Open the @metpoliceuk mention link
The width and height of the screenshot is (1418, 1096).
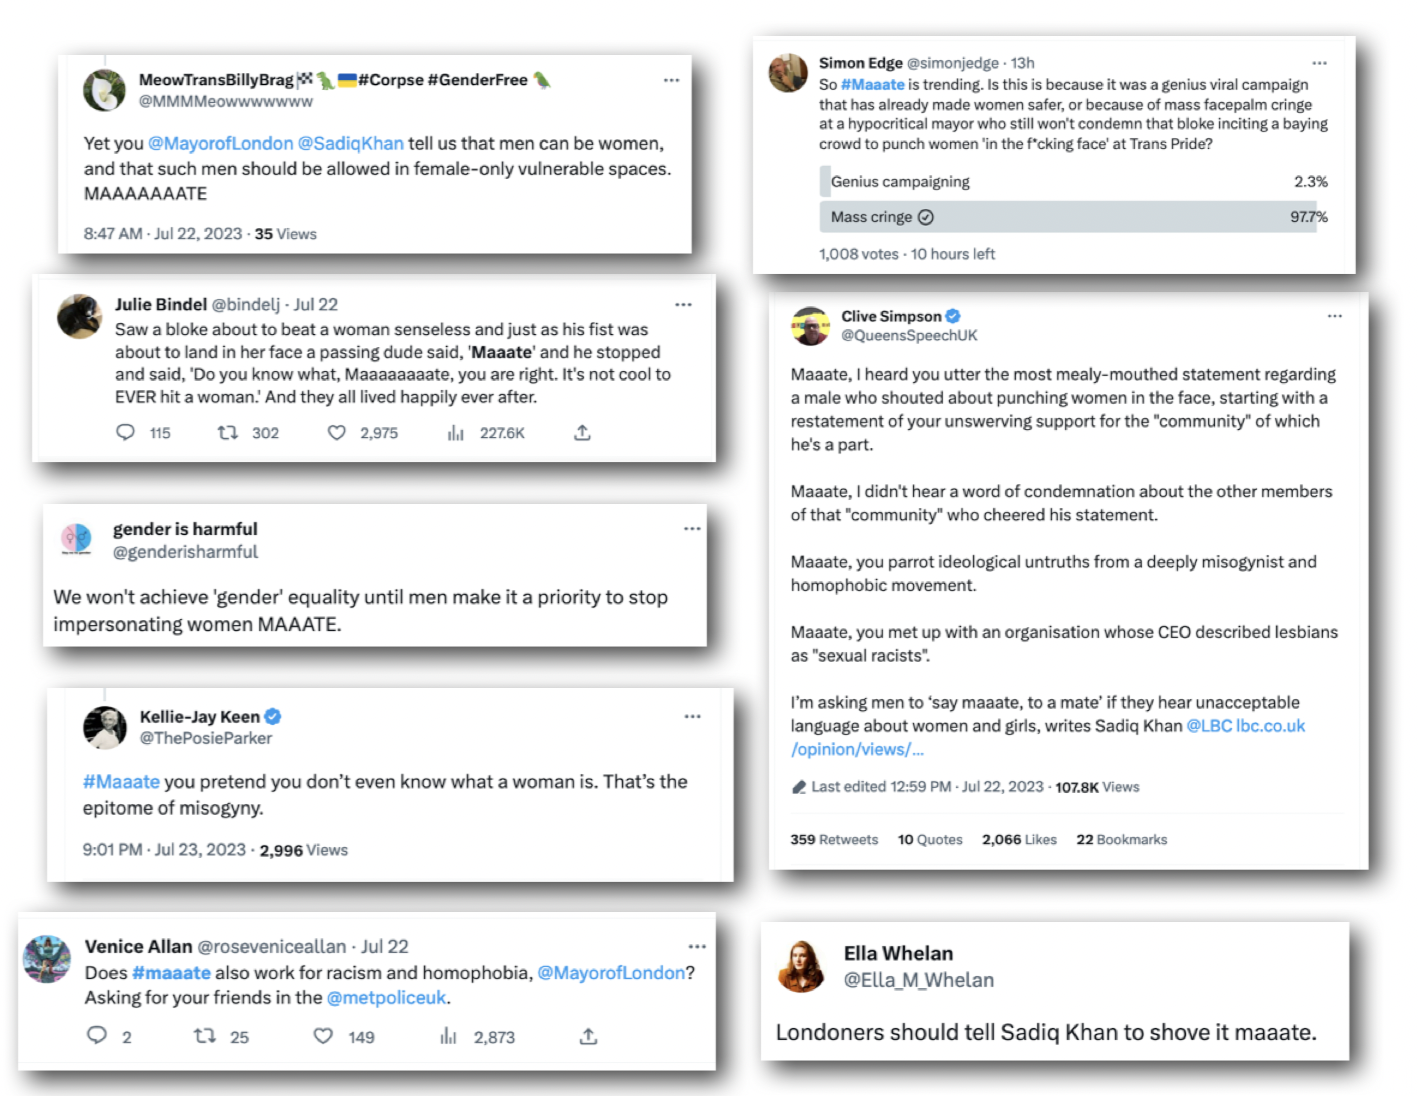[x=387, y=997]
